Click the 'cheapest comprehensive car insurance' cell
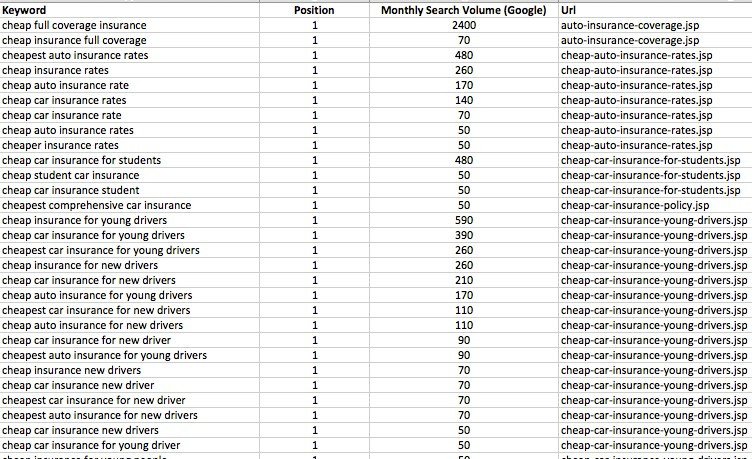Viewport: 752px width, 459px height. pos(129,205)
